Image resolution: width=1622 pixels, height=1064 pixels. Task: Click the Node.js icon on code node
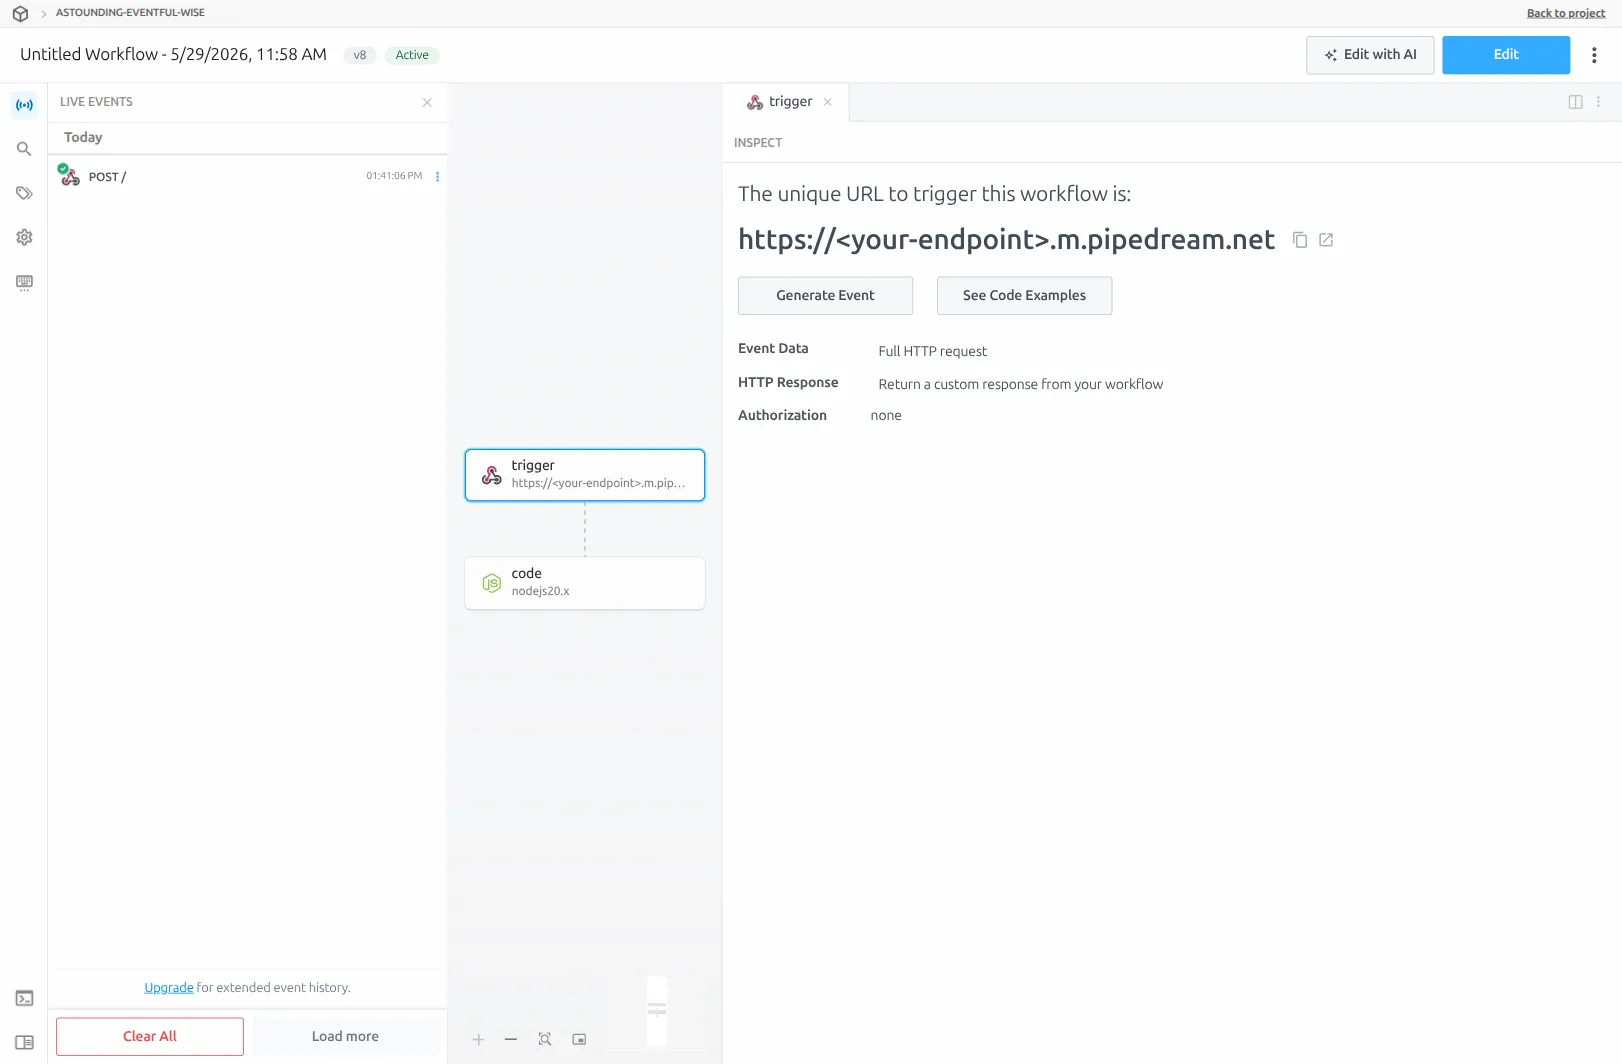pyautogui.click(x=491, y=583)
